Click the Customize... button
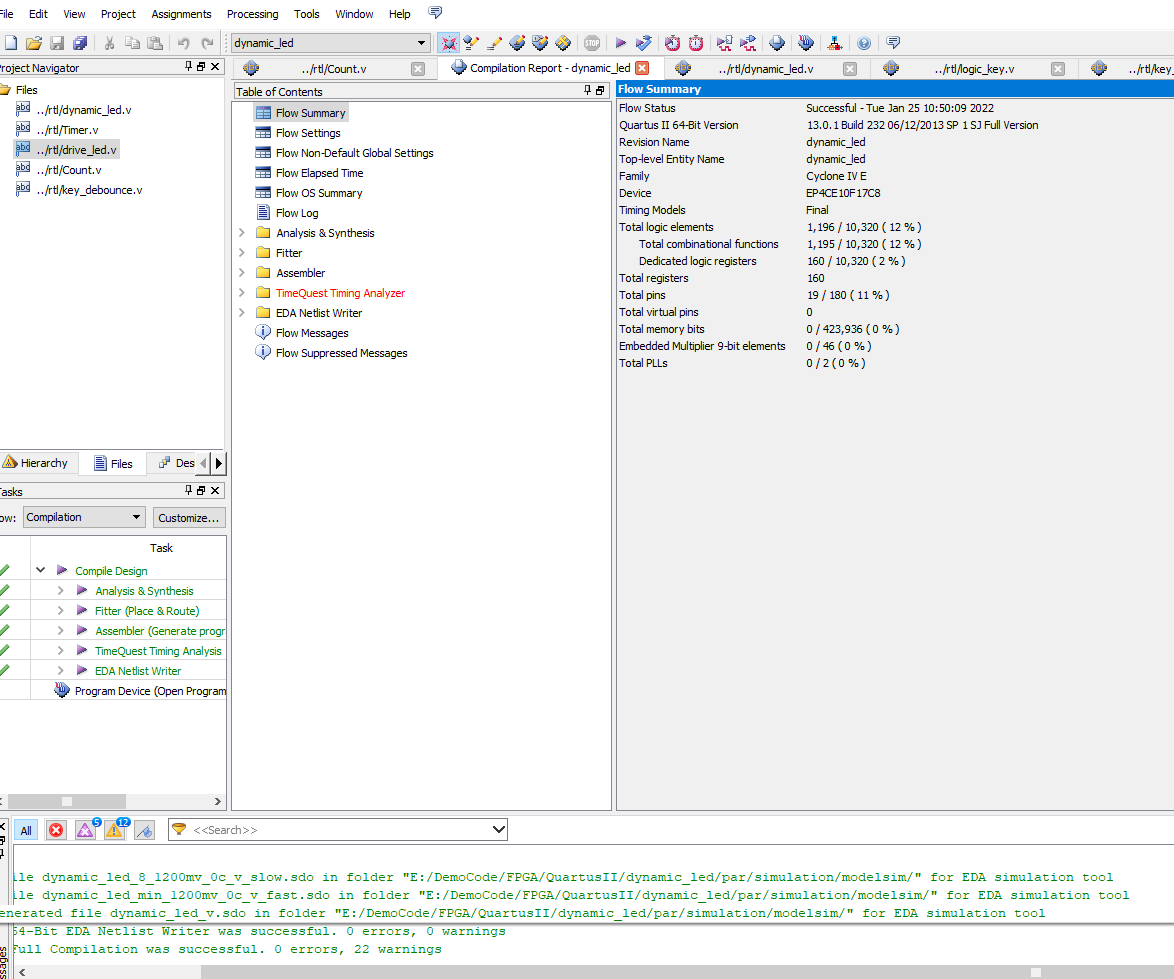Viewport: 1174px width, 979px height. [189, 518]
